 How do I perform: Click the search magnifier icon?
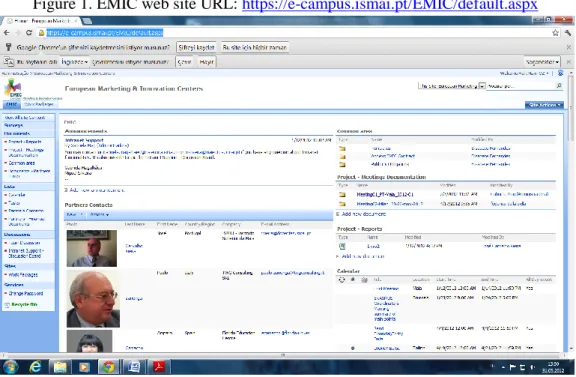[559, 86]
